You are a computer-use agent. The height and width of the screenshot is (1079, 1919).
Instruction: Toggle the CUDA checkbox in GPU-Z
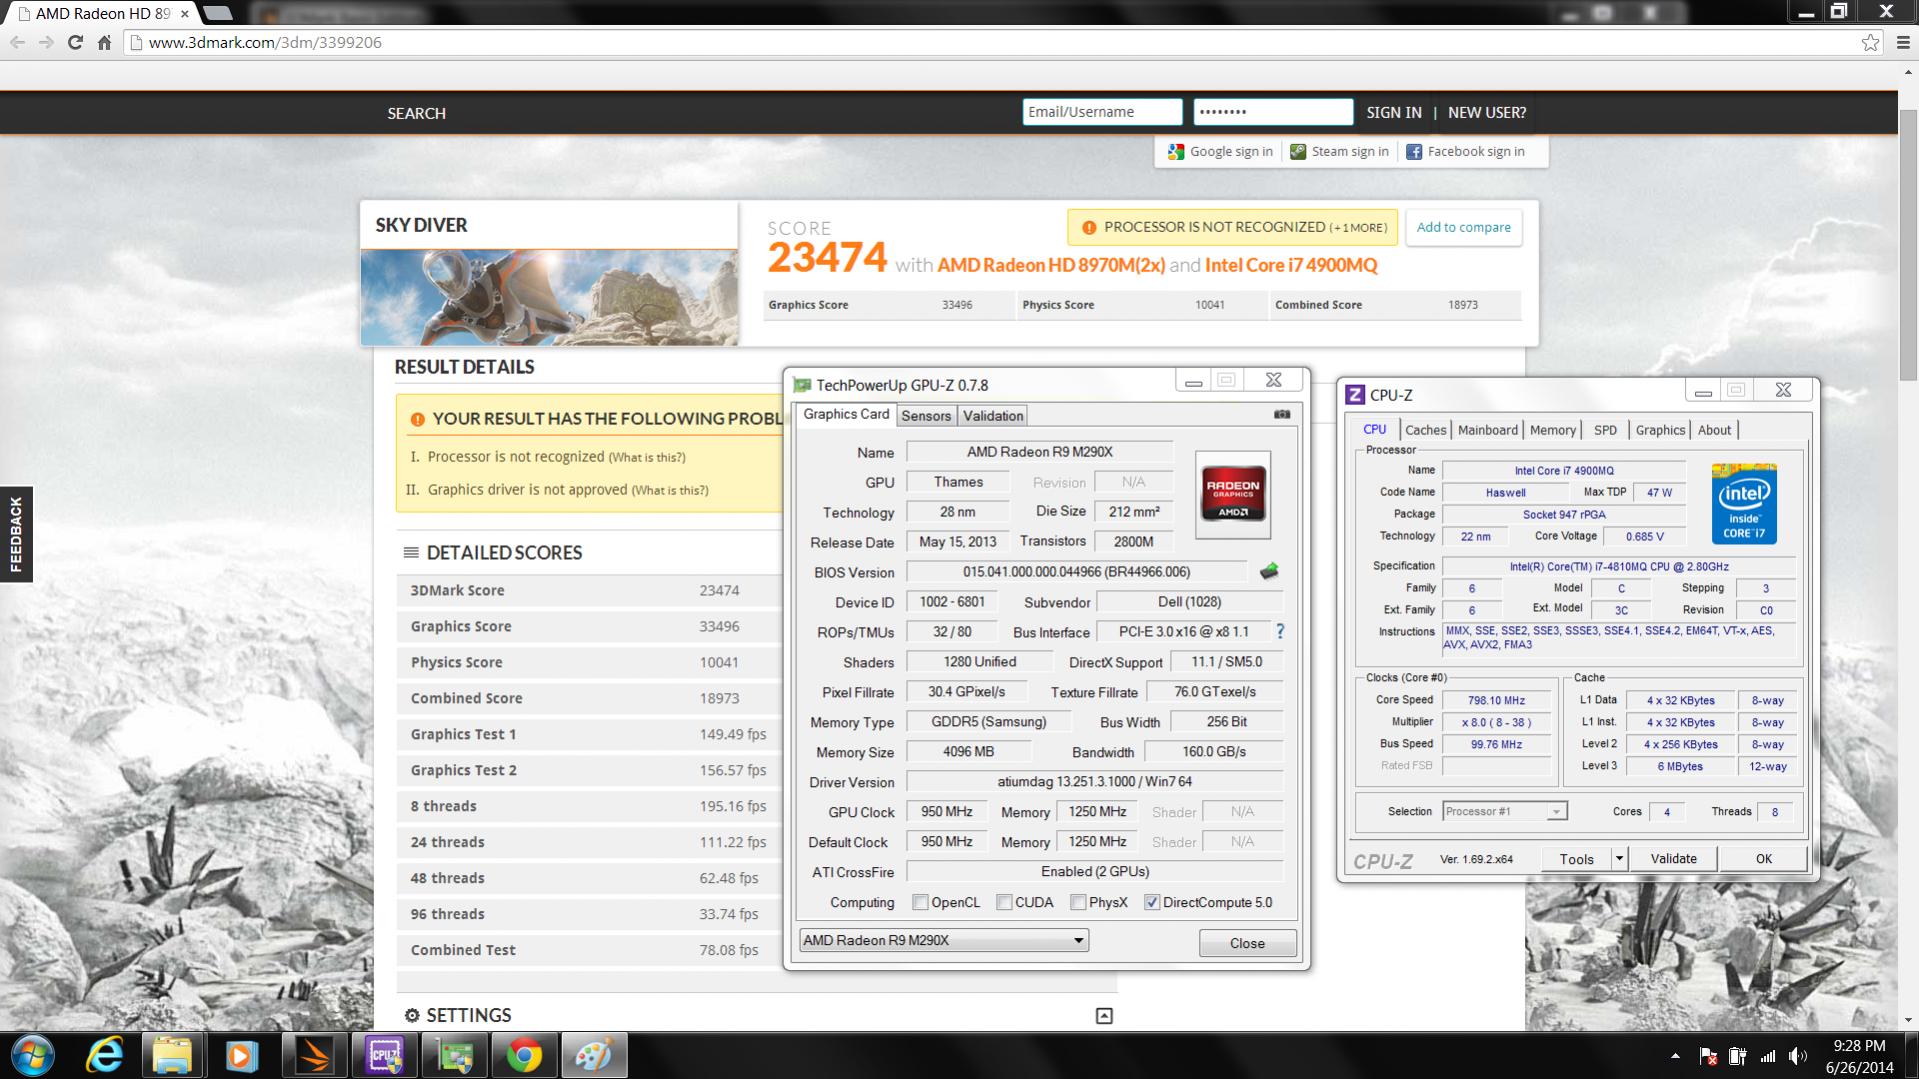(x=1004, y=902)
